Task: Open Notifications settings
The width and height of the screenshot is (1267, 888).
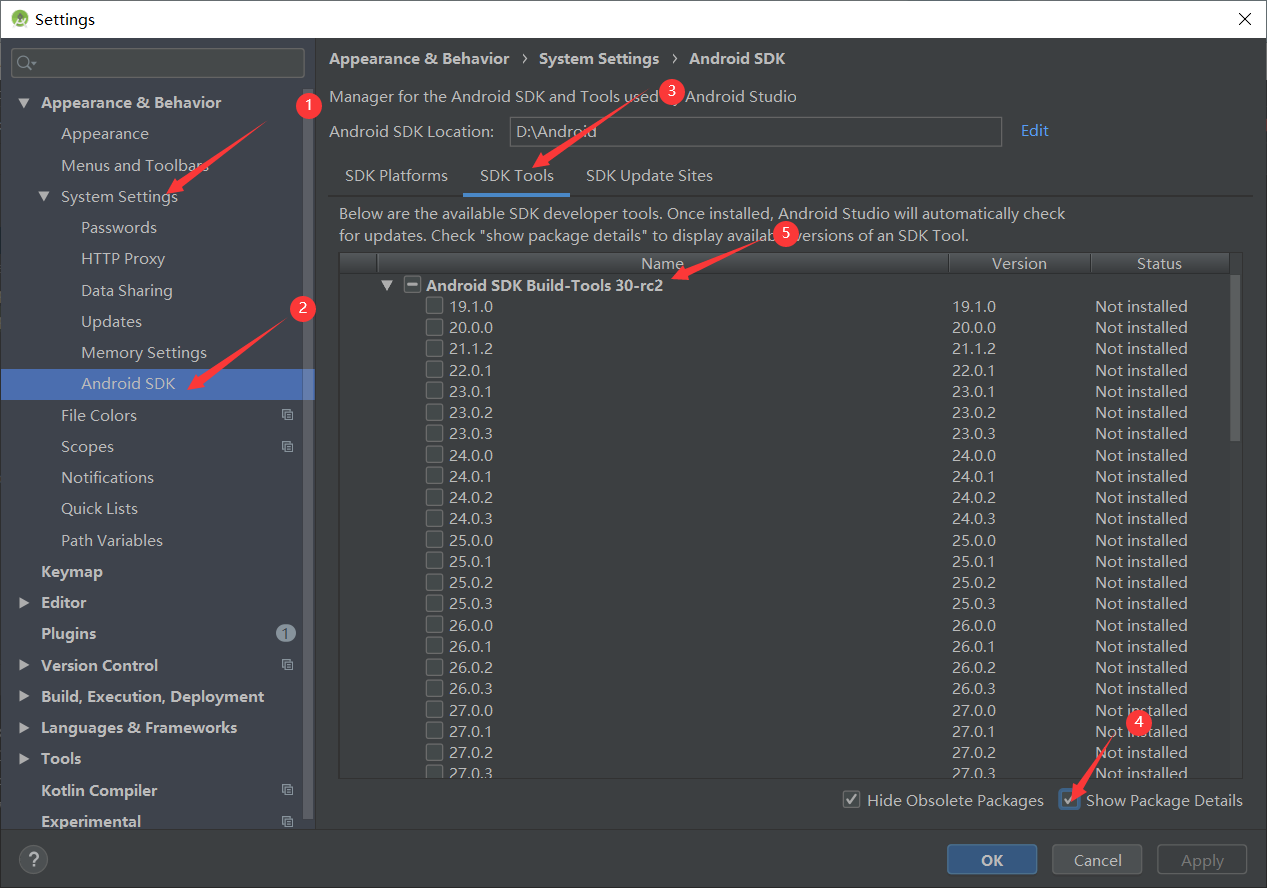Action: click(108, 478)
